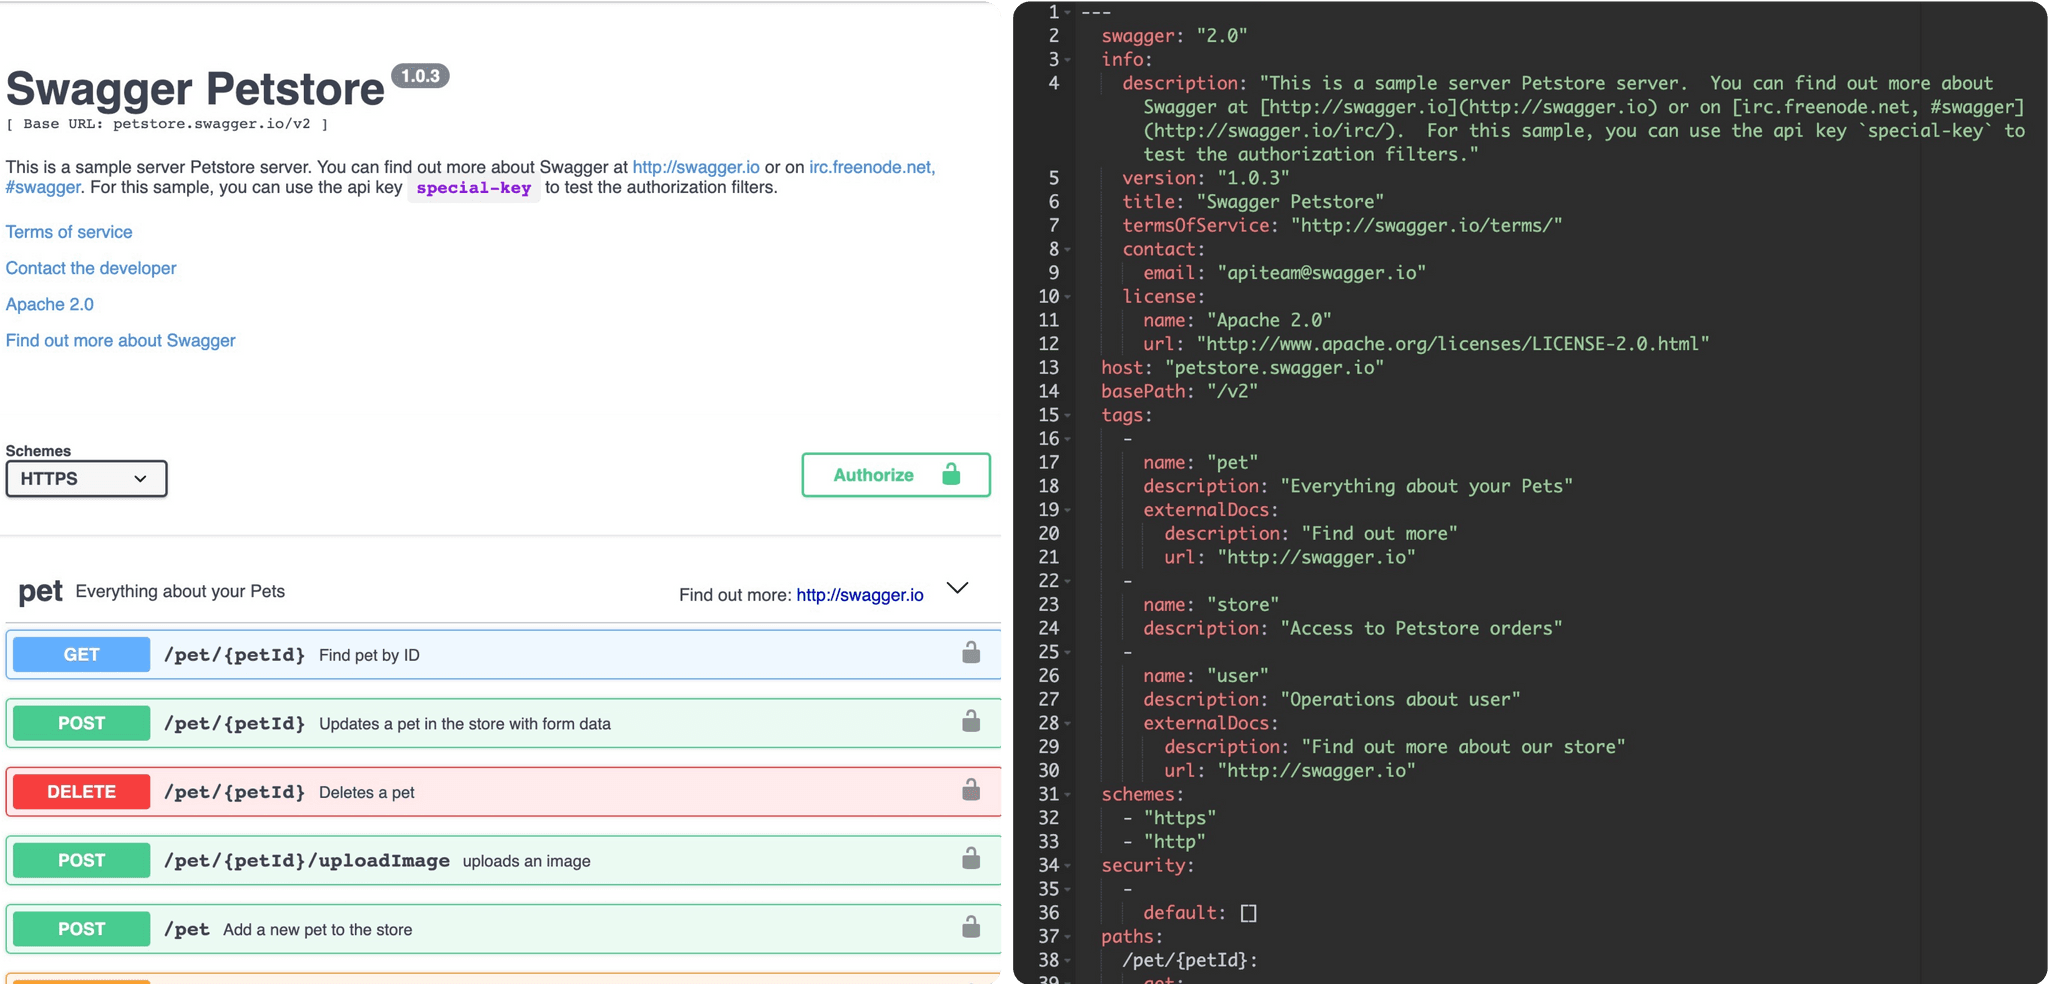
Task: Click the termsOfService editor line
Action: tap(1342, 226)
